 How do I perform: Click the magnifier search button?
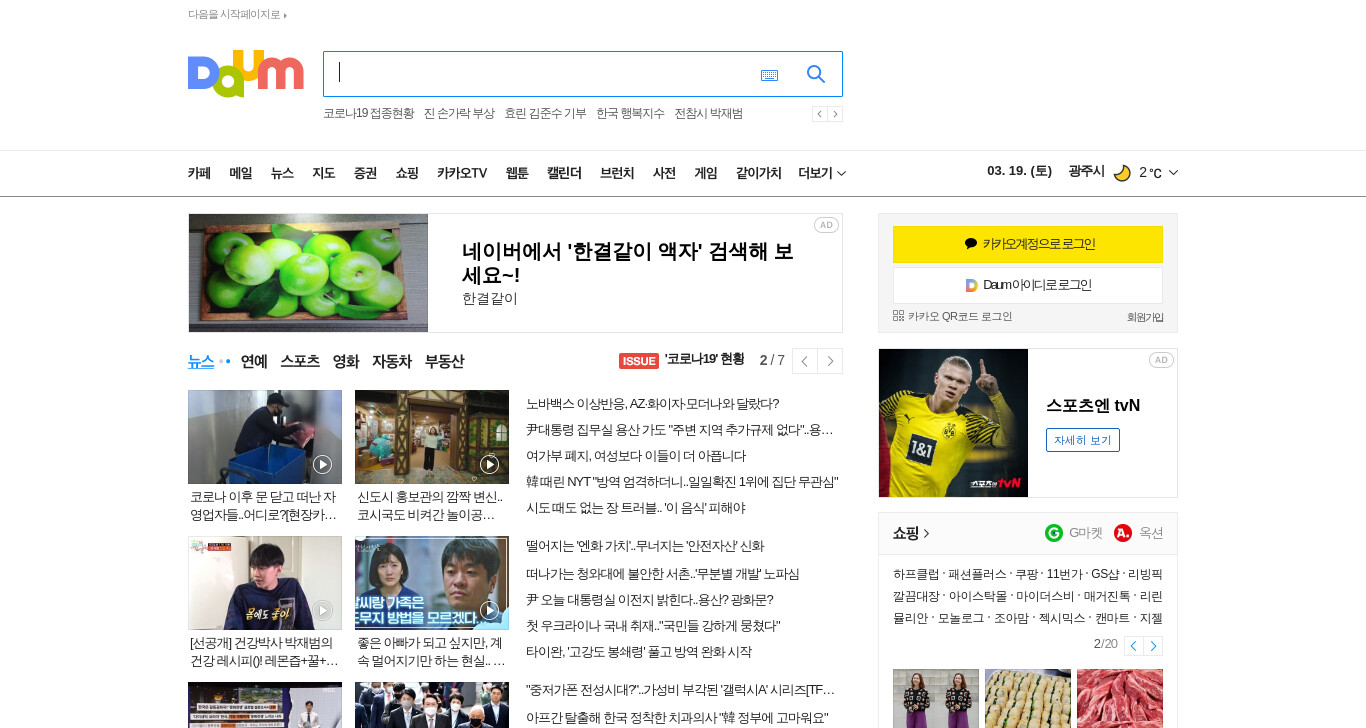click(816, 74)
